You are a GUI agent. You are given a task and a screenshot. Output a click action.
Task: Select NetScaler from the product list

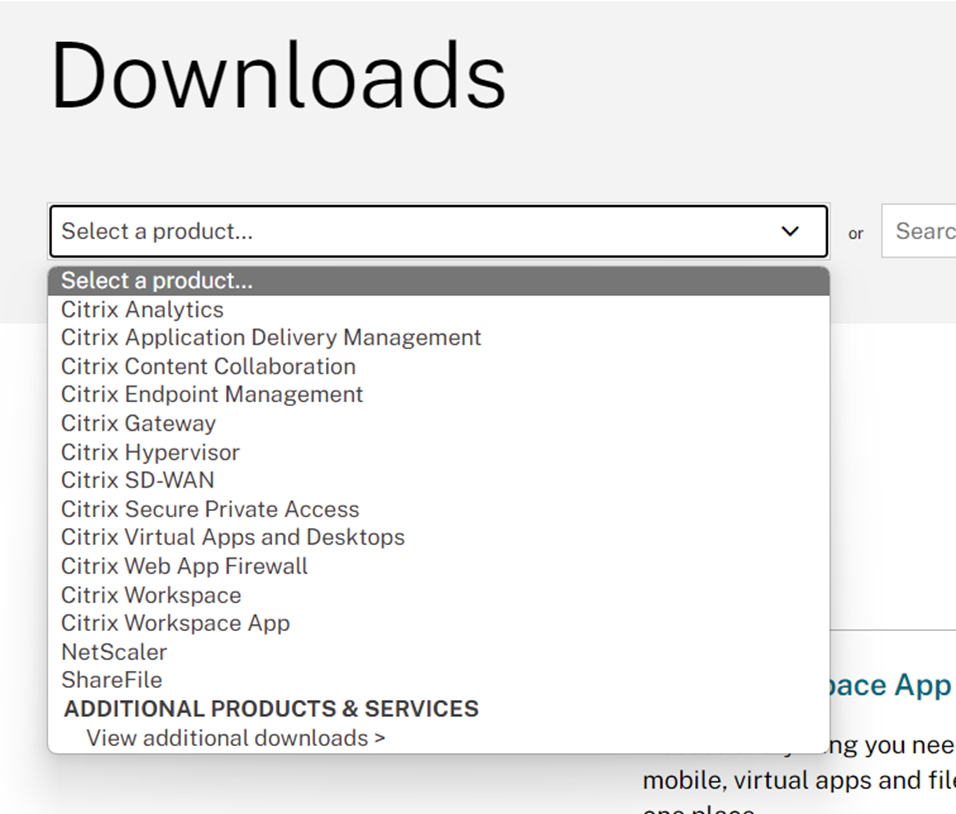coord(438,652)
